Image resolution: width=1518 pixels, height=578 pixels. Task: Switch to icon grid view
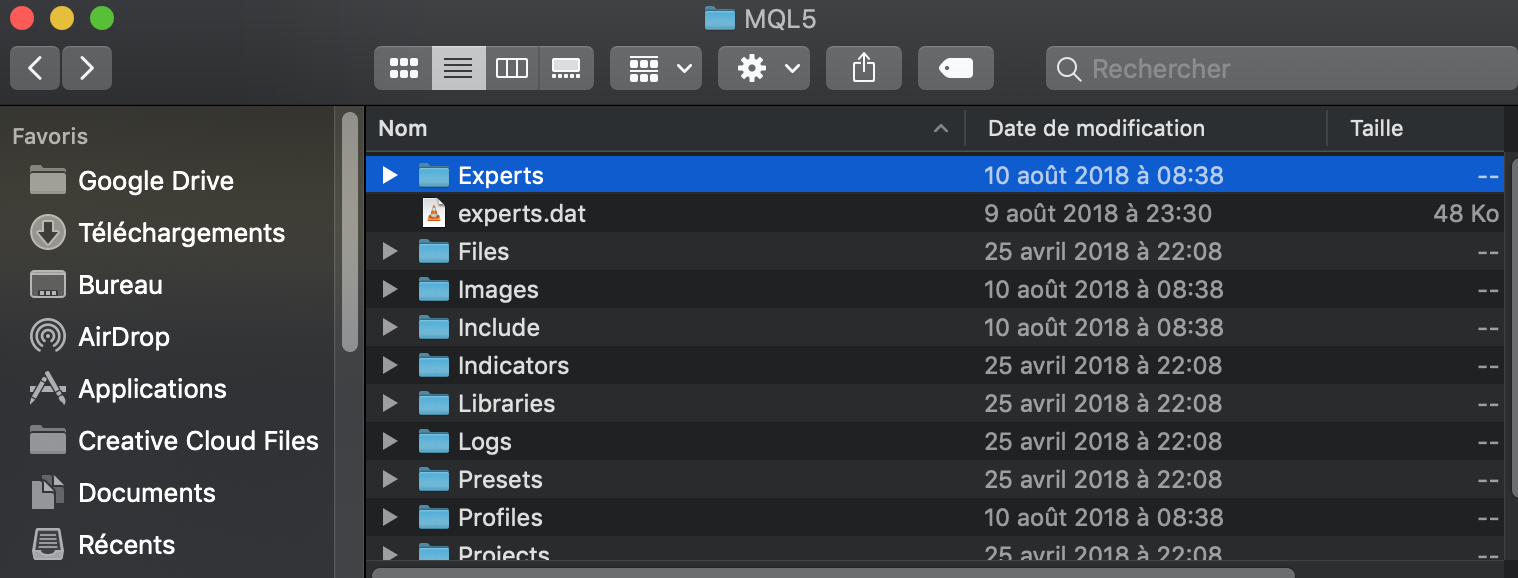[403, 68]
